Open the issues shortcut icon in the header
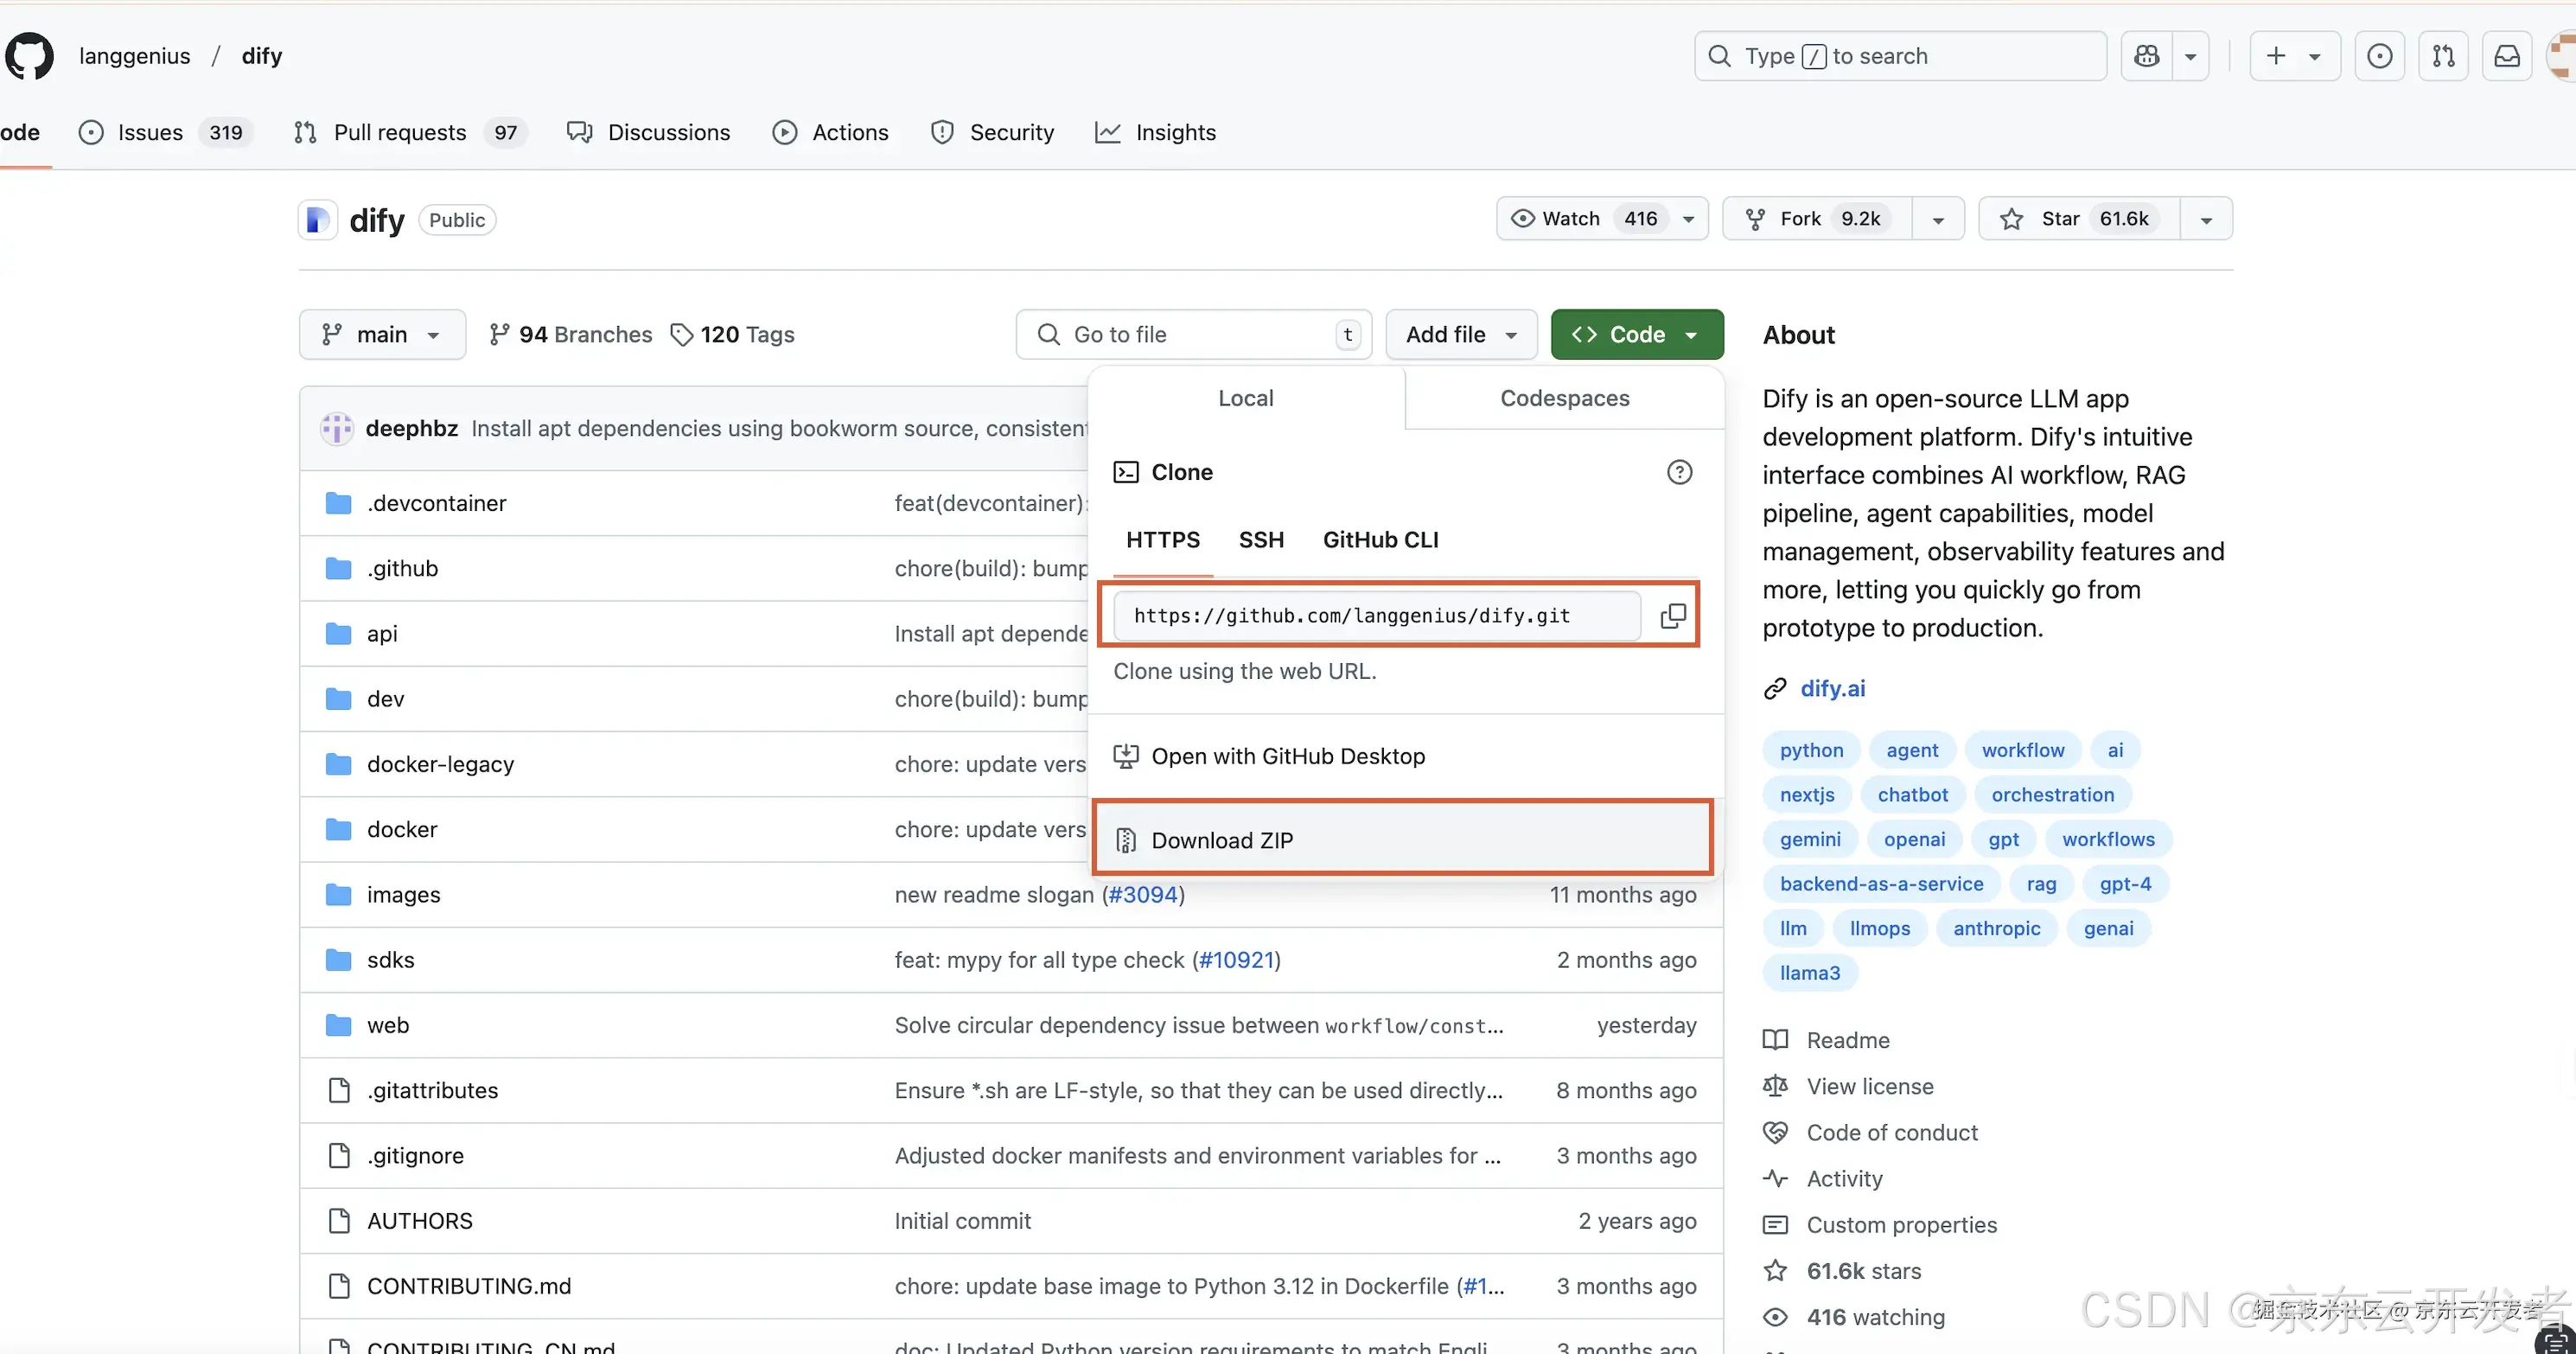Viewport: 2576px width, 1354px height. click(2379, 56)
